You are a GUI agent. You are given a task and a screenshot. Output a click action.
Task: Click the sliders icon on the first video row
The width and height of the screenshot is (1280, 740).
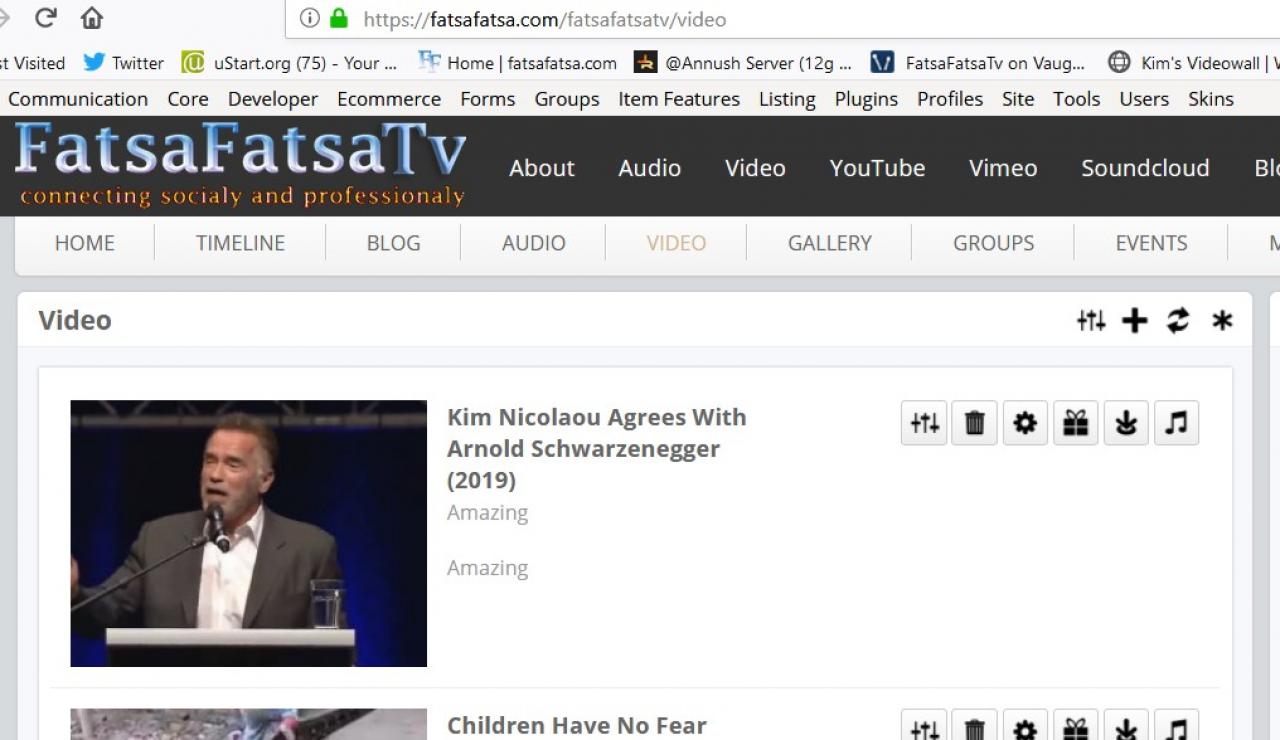pyautogui.click(x=924, y=424)
